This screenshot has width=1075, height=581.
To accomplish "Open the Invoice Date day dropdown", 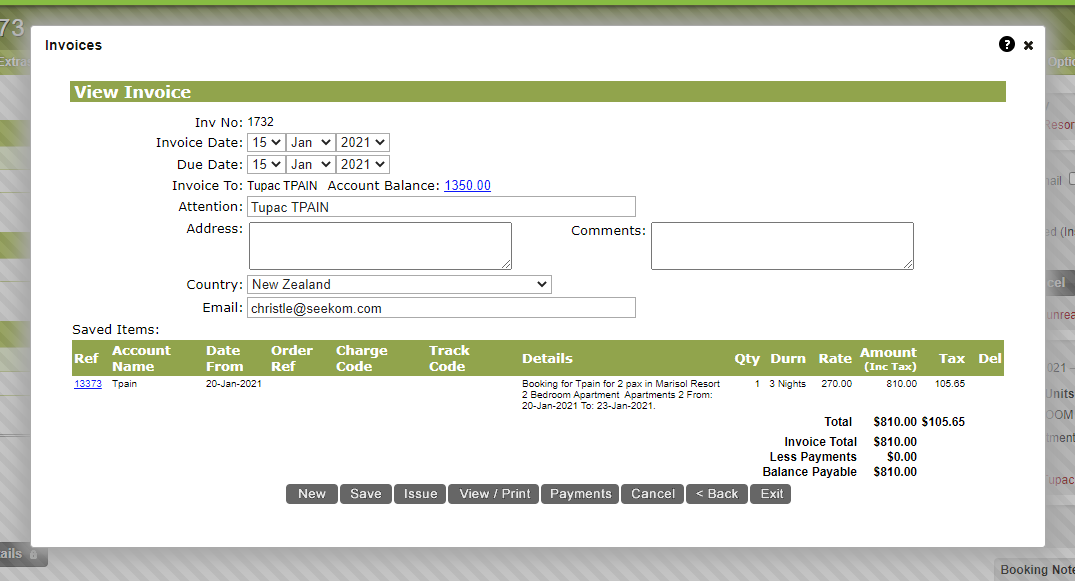I will click(x=265, y=142).
